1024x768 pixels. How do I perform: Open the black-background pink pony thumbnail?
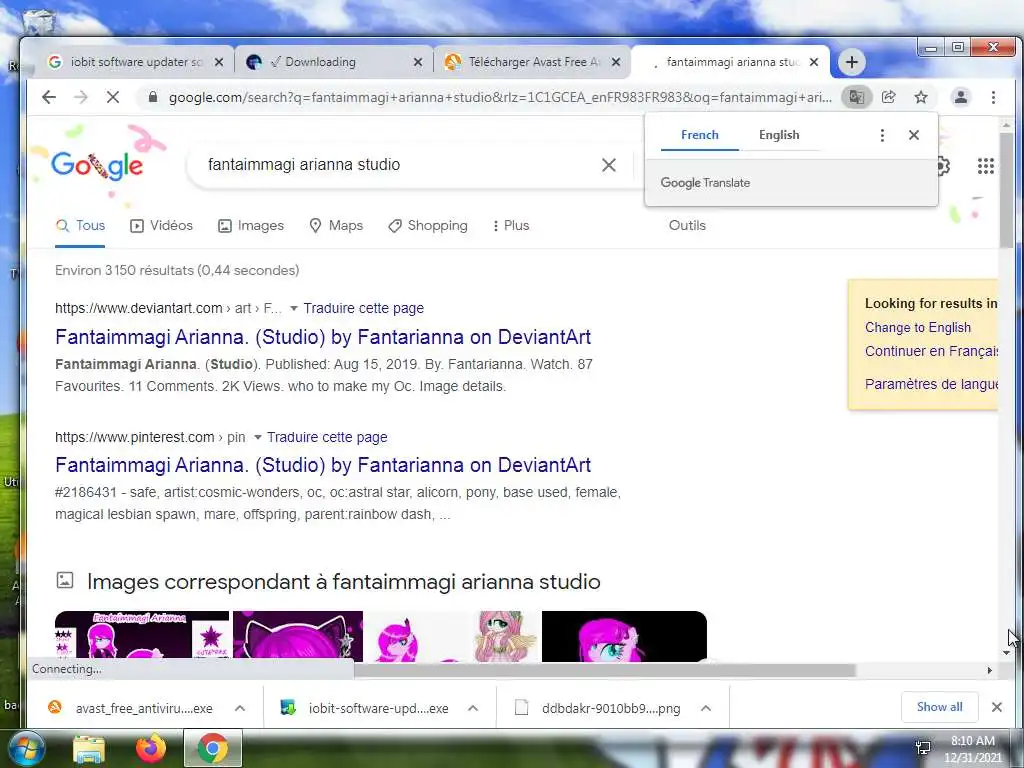tap(624, 637)
